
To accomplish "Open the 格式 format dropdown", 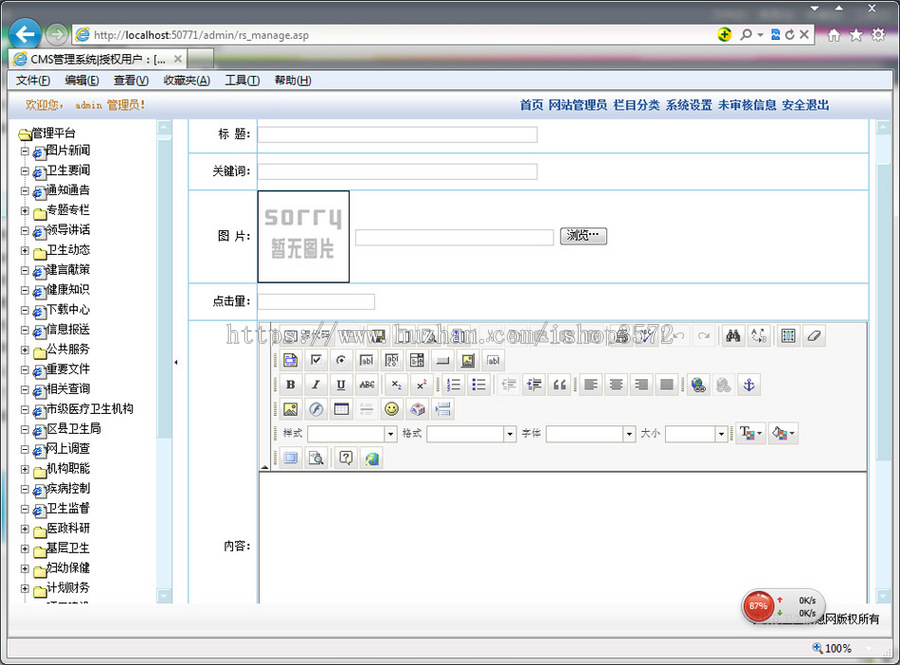I will pyautogui.click(x=471, y=434).
